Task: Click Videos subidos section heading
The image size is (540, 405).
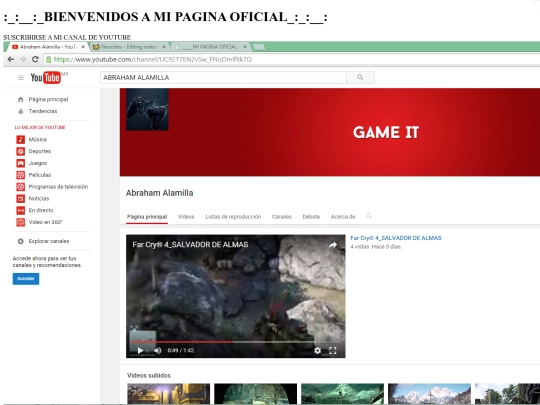Action: click(x=149, y=375)
